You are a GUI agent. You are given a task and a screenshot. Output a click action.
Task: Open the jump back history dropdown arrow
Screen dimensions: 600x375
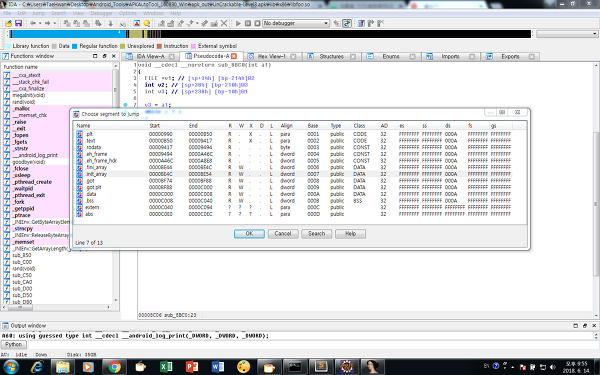[40, 23]
